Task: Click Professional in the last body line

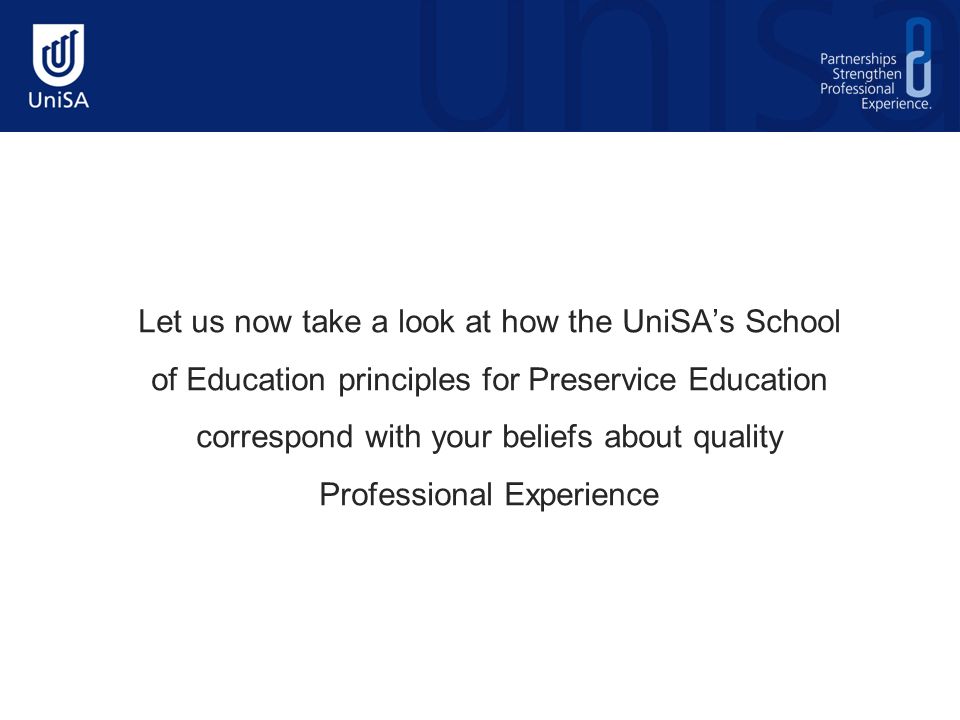Action: (406, 495)
